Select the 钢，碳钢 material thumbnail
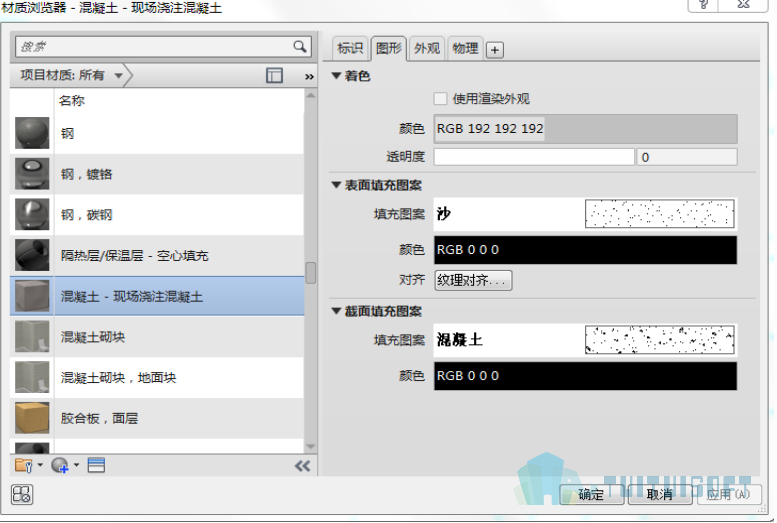777x523 pixels. [x=32, y=214]
